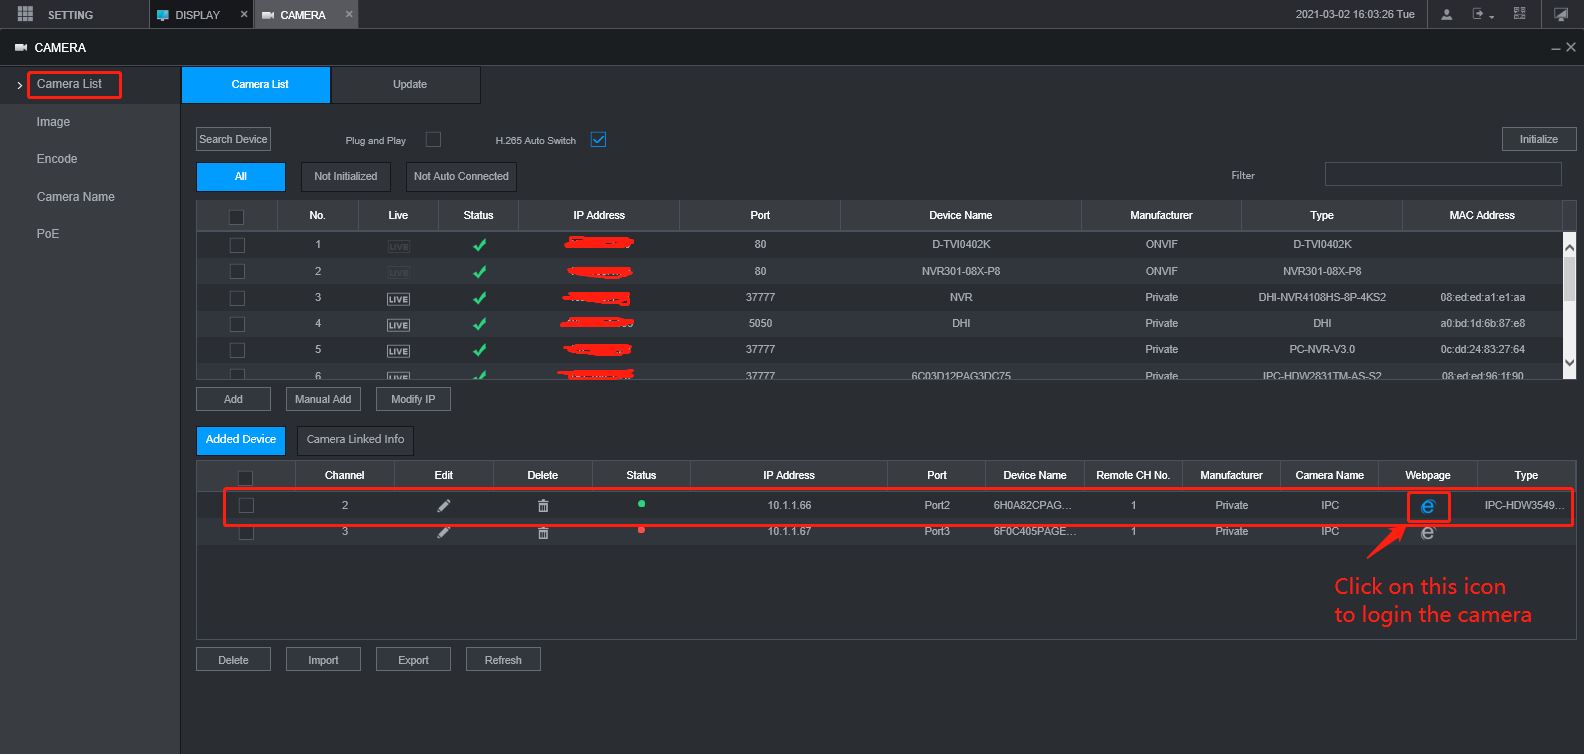This screenshot has height=754, width=1584.
Task: Click the QR code icon in top bar
Action: pos(1519,14)
